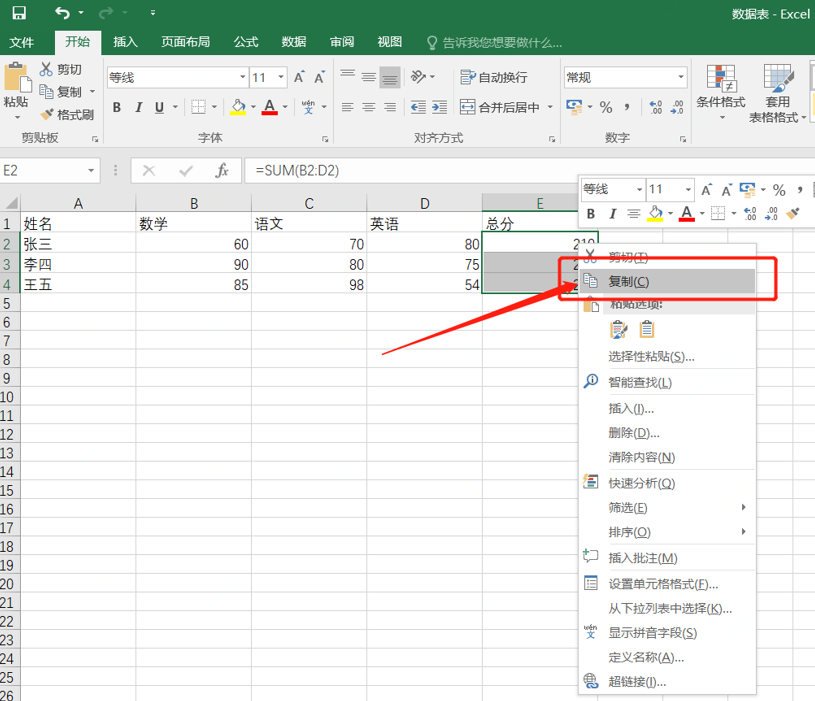Click the ribbon Cut scissors icon
This screenshot has width=815, height=701.
click(x=46, y=69)
